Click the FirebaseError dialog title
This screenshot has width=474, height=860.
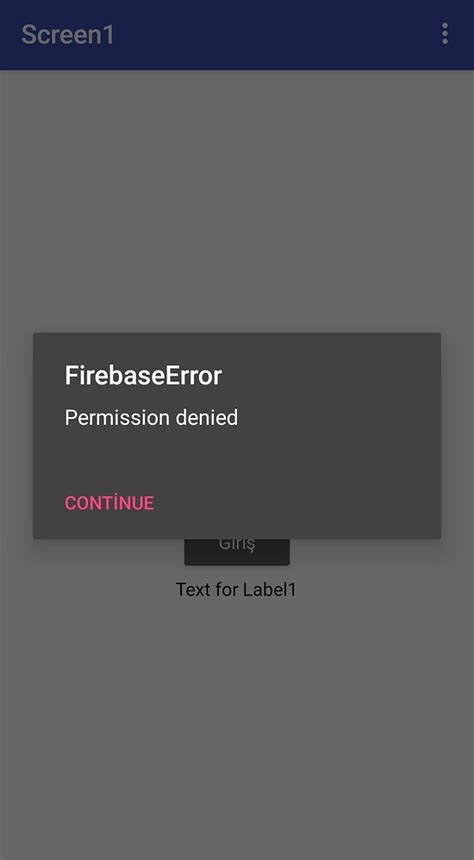point(143,376)
